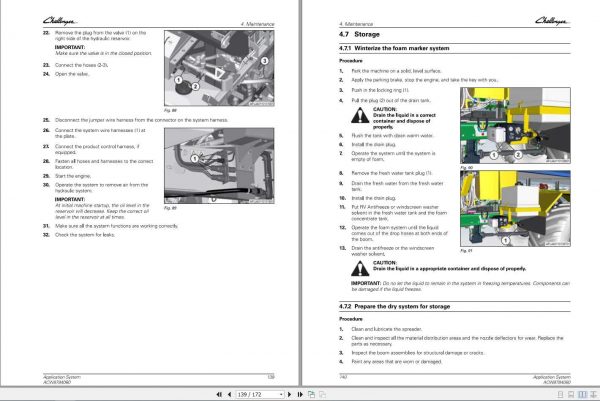
Task: Select two-page facing view
Action: [x=582, y=394]
